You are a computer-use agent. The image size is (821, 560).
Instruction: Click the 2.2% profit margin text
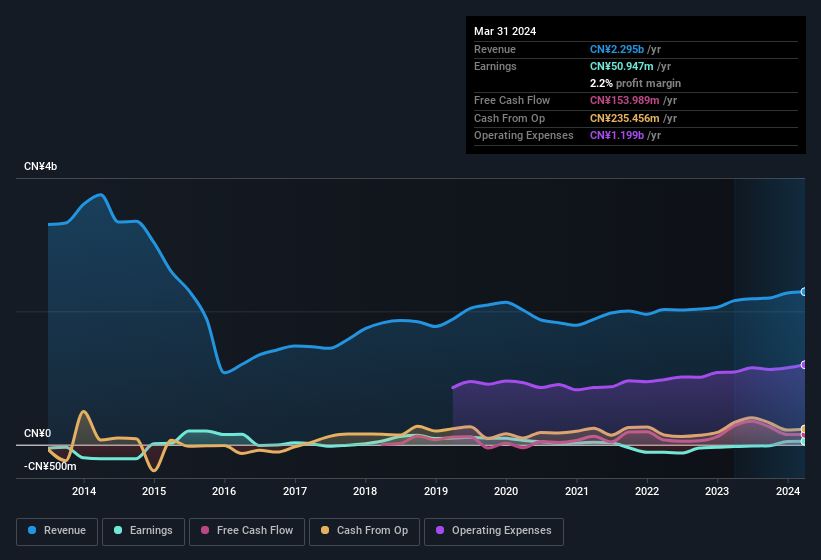pos(635,84)
